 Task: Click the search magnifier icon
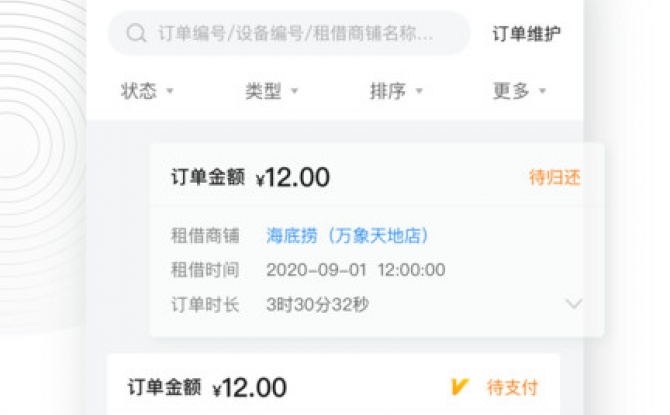(136, 33)
